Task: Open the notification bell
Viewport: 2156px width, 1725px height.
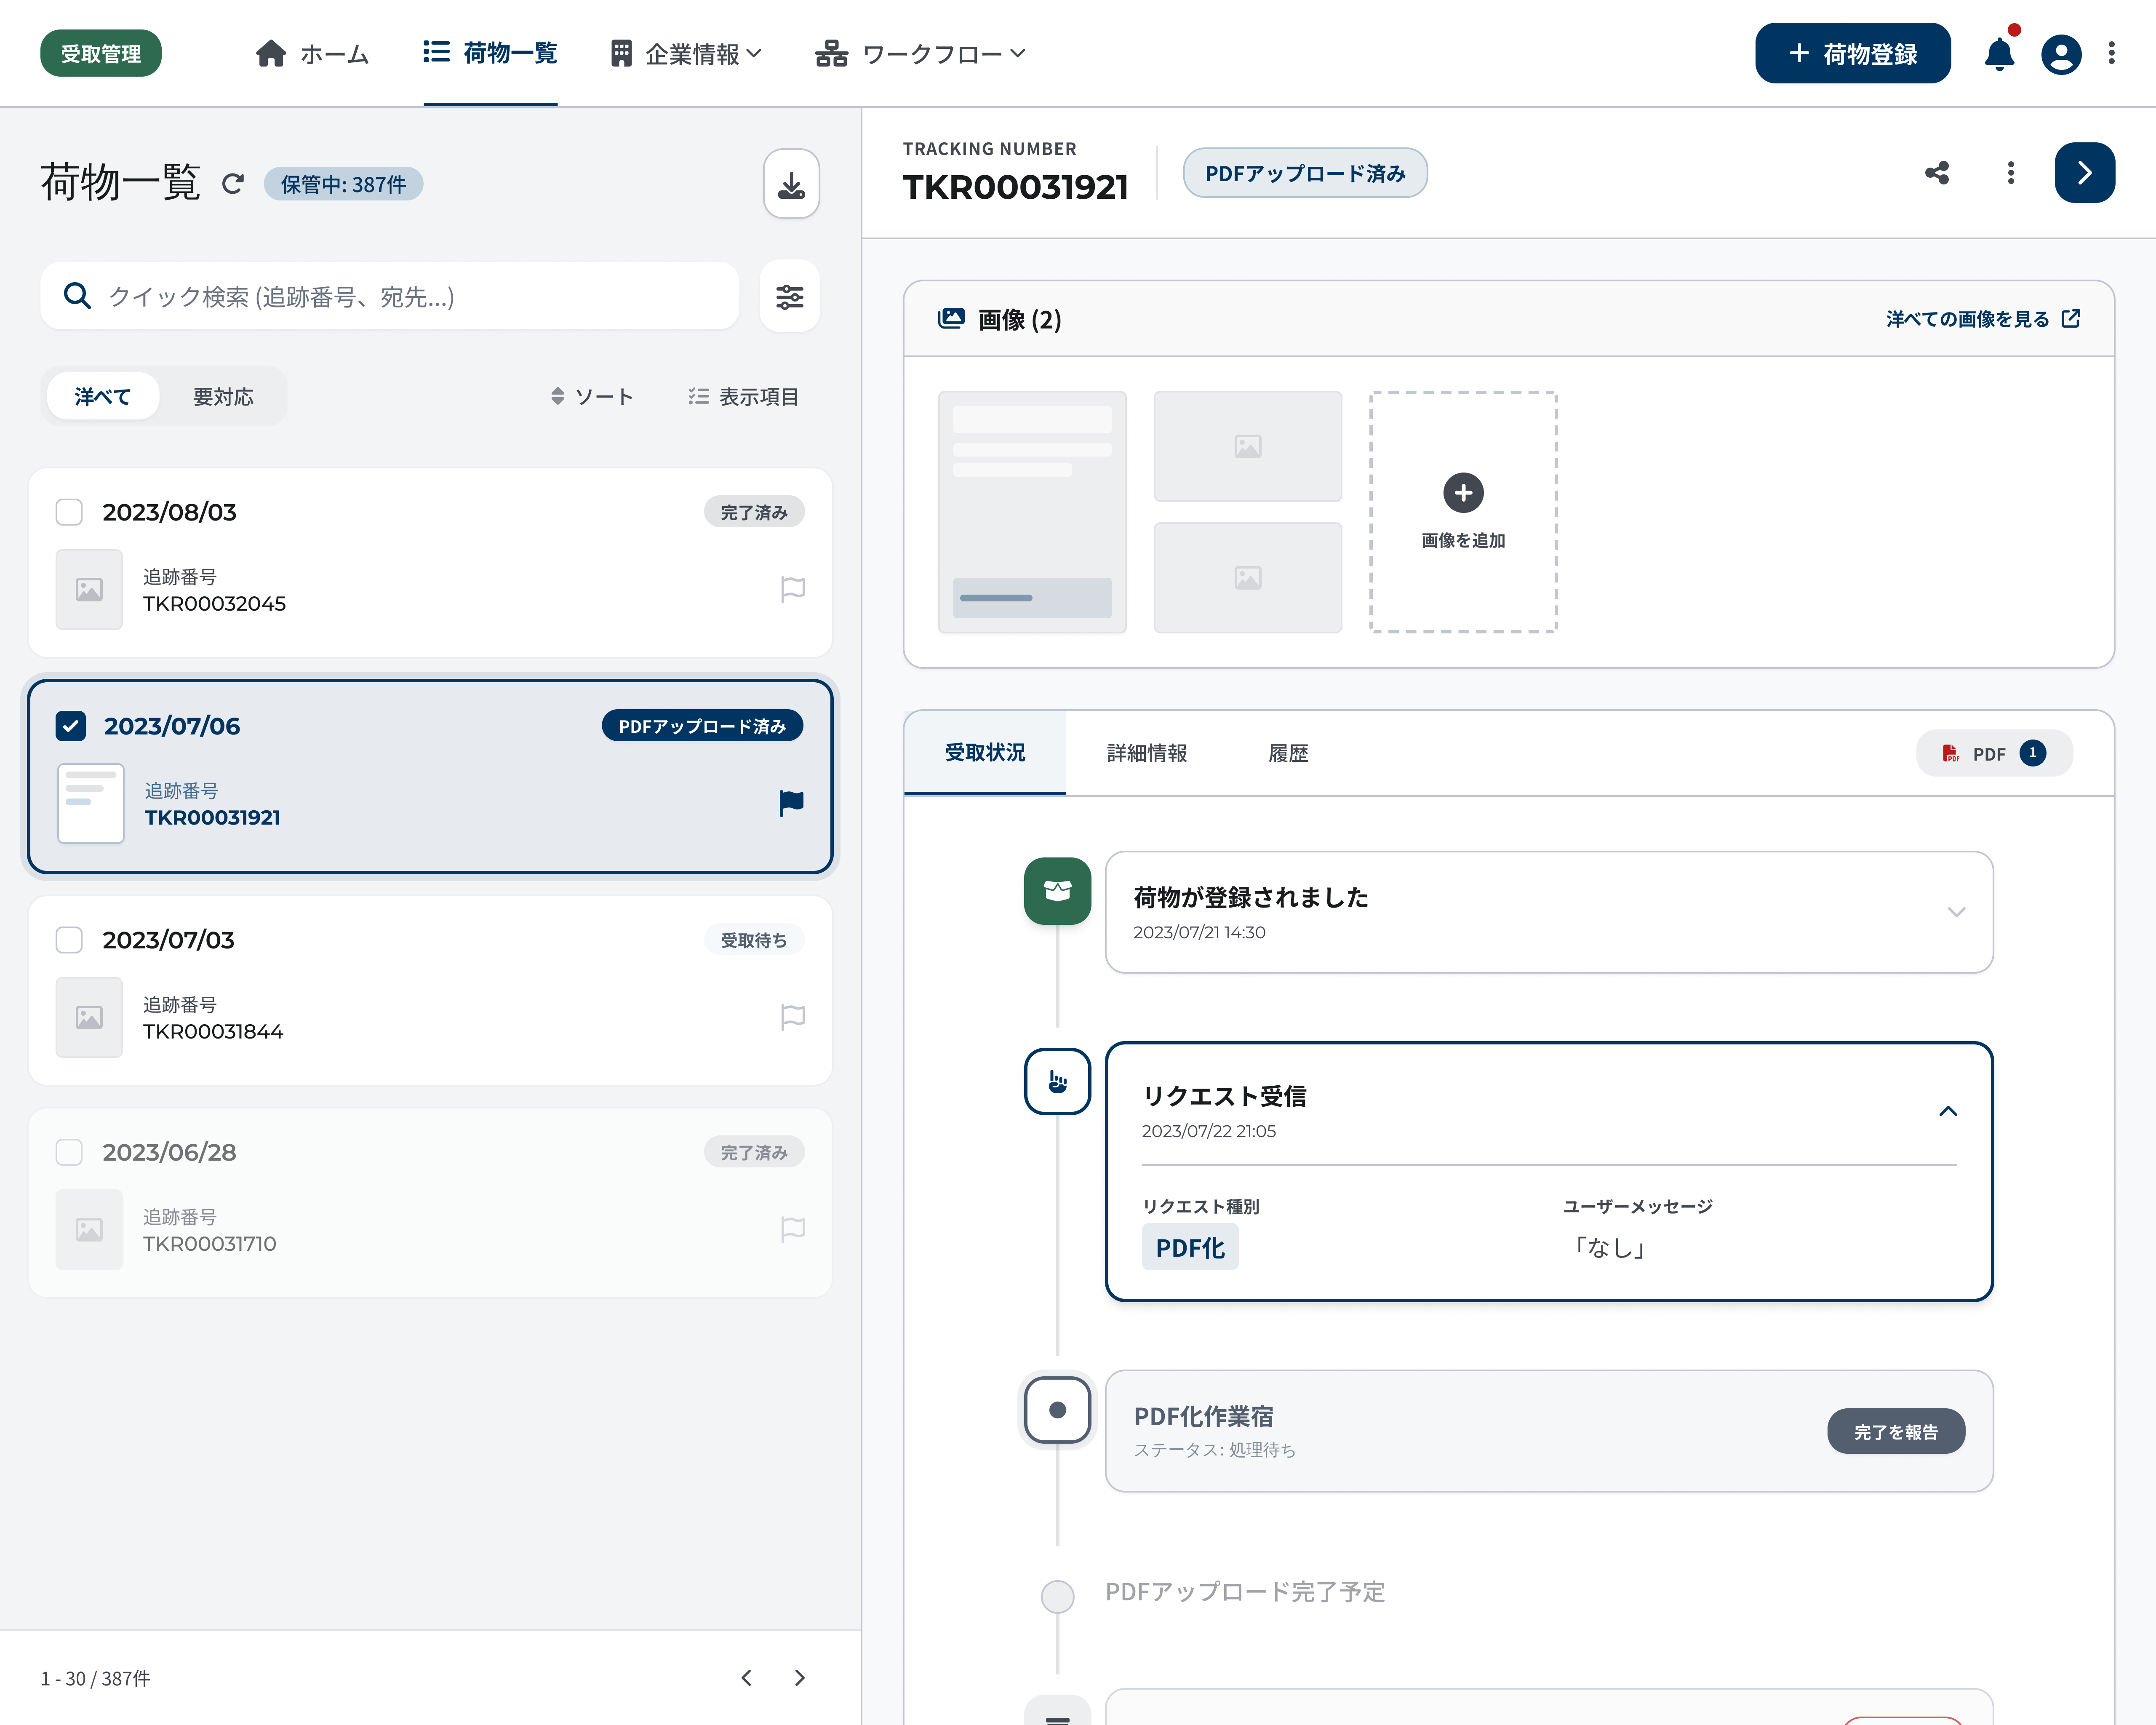Action: pos(1998,54)
